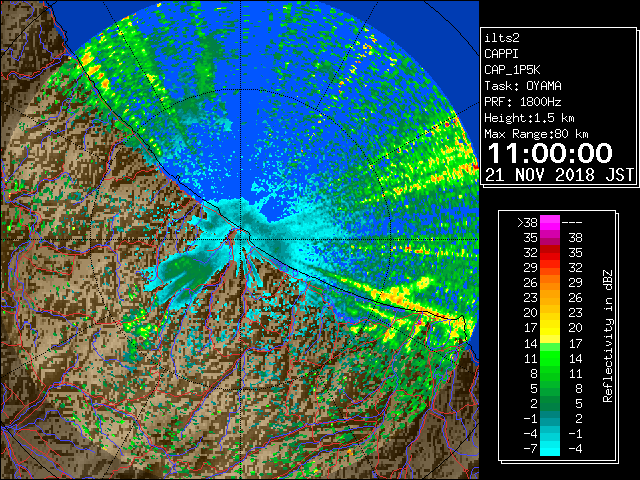Click the 'Reflectivity in dBZ' axis label
The height and width of the screenshot is (480, 640).
click(608, 336)
